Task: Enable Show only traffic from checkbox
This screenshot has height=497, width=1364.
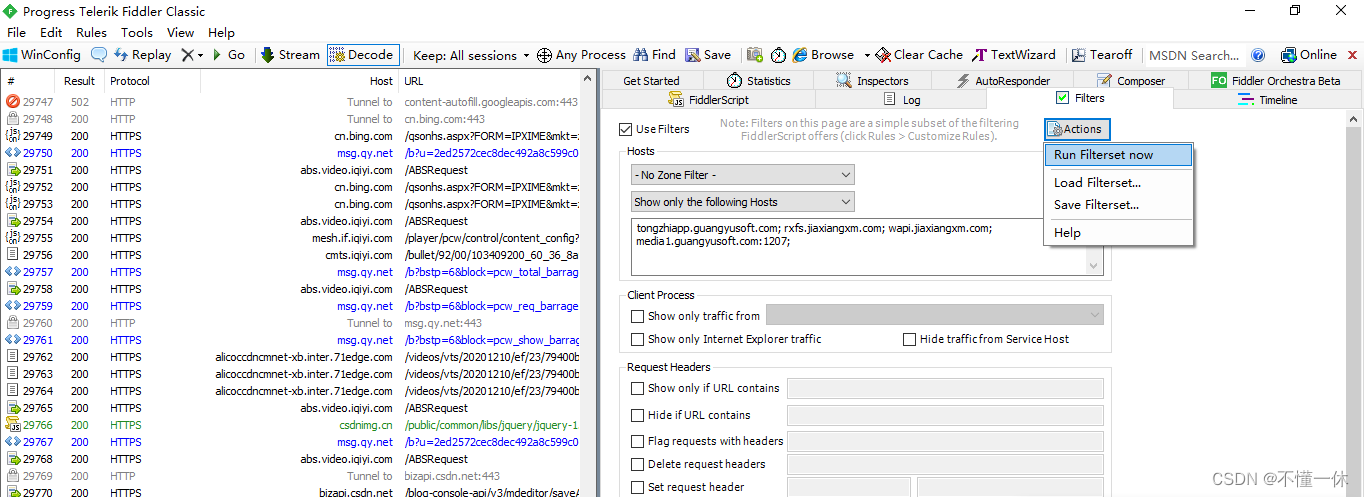Action: 638,316
